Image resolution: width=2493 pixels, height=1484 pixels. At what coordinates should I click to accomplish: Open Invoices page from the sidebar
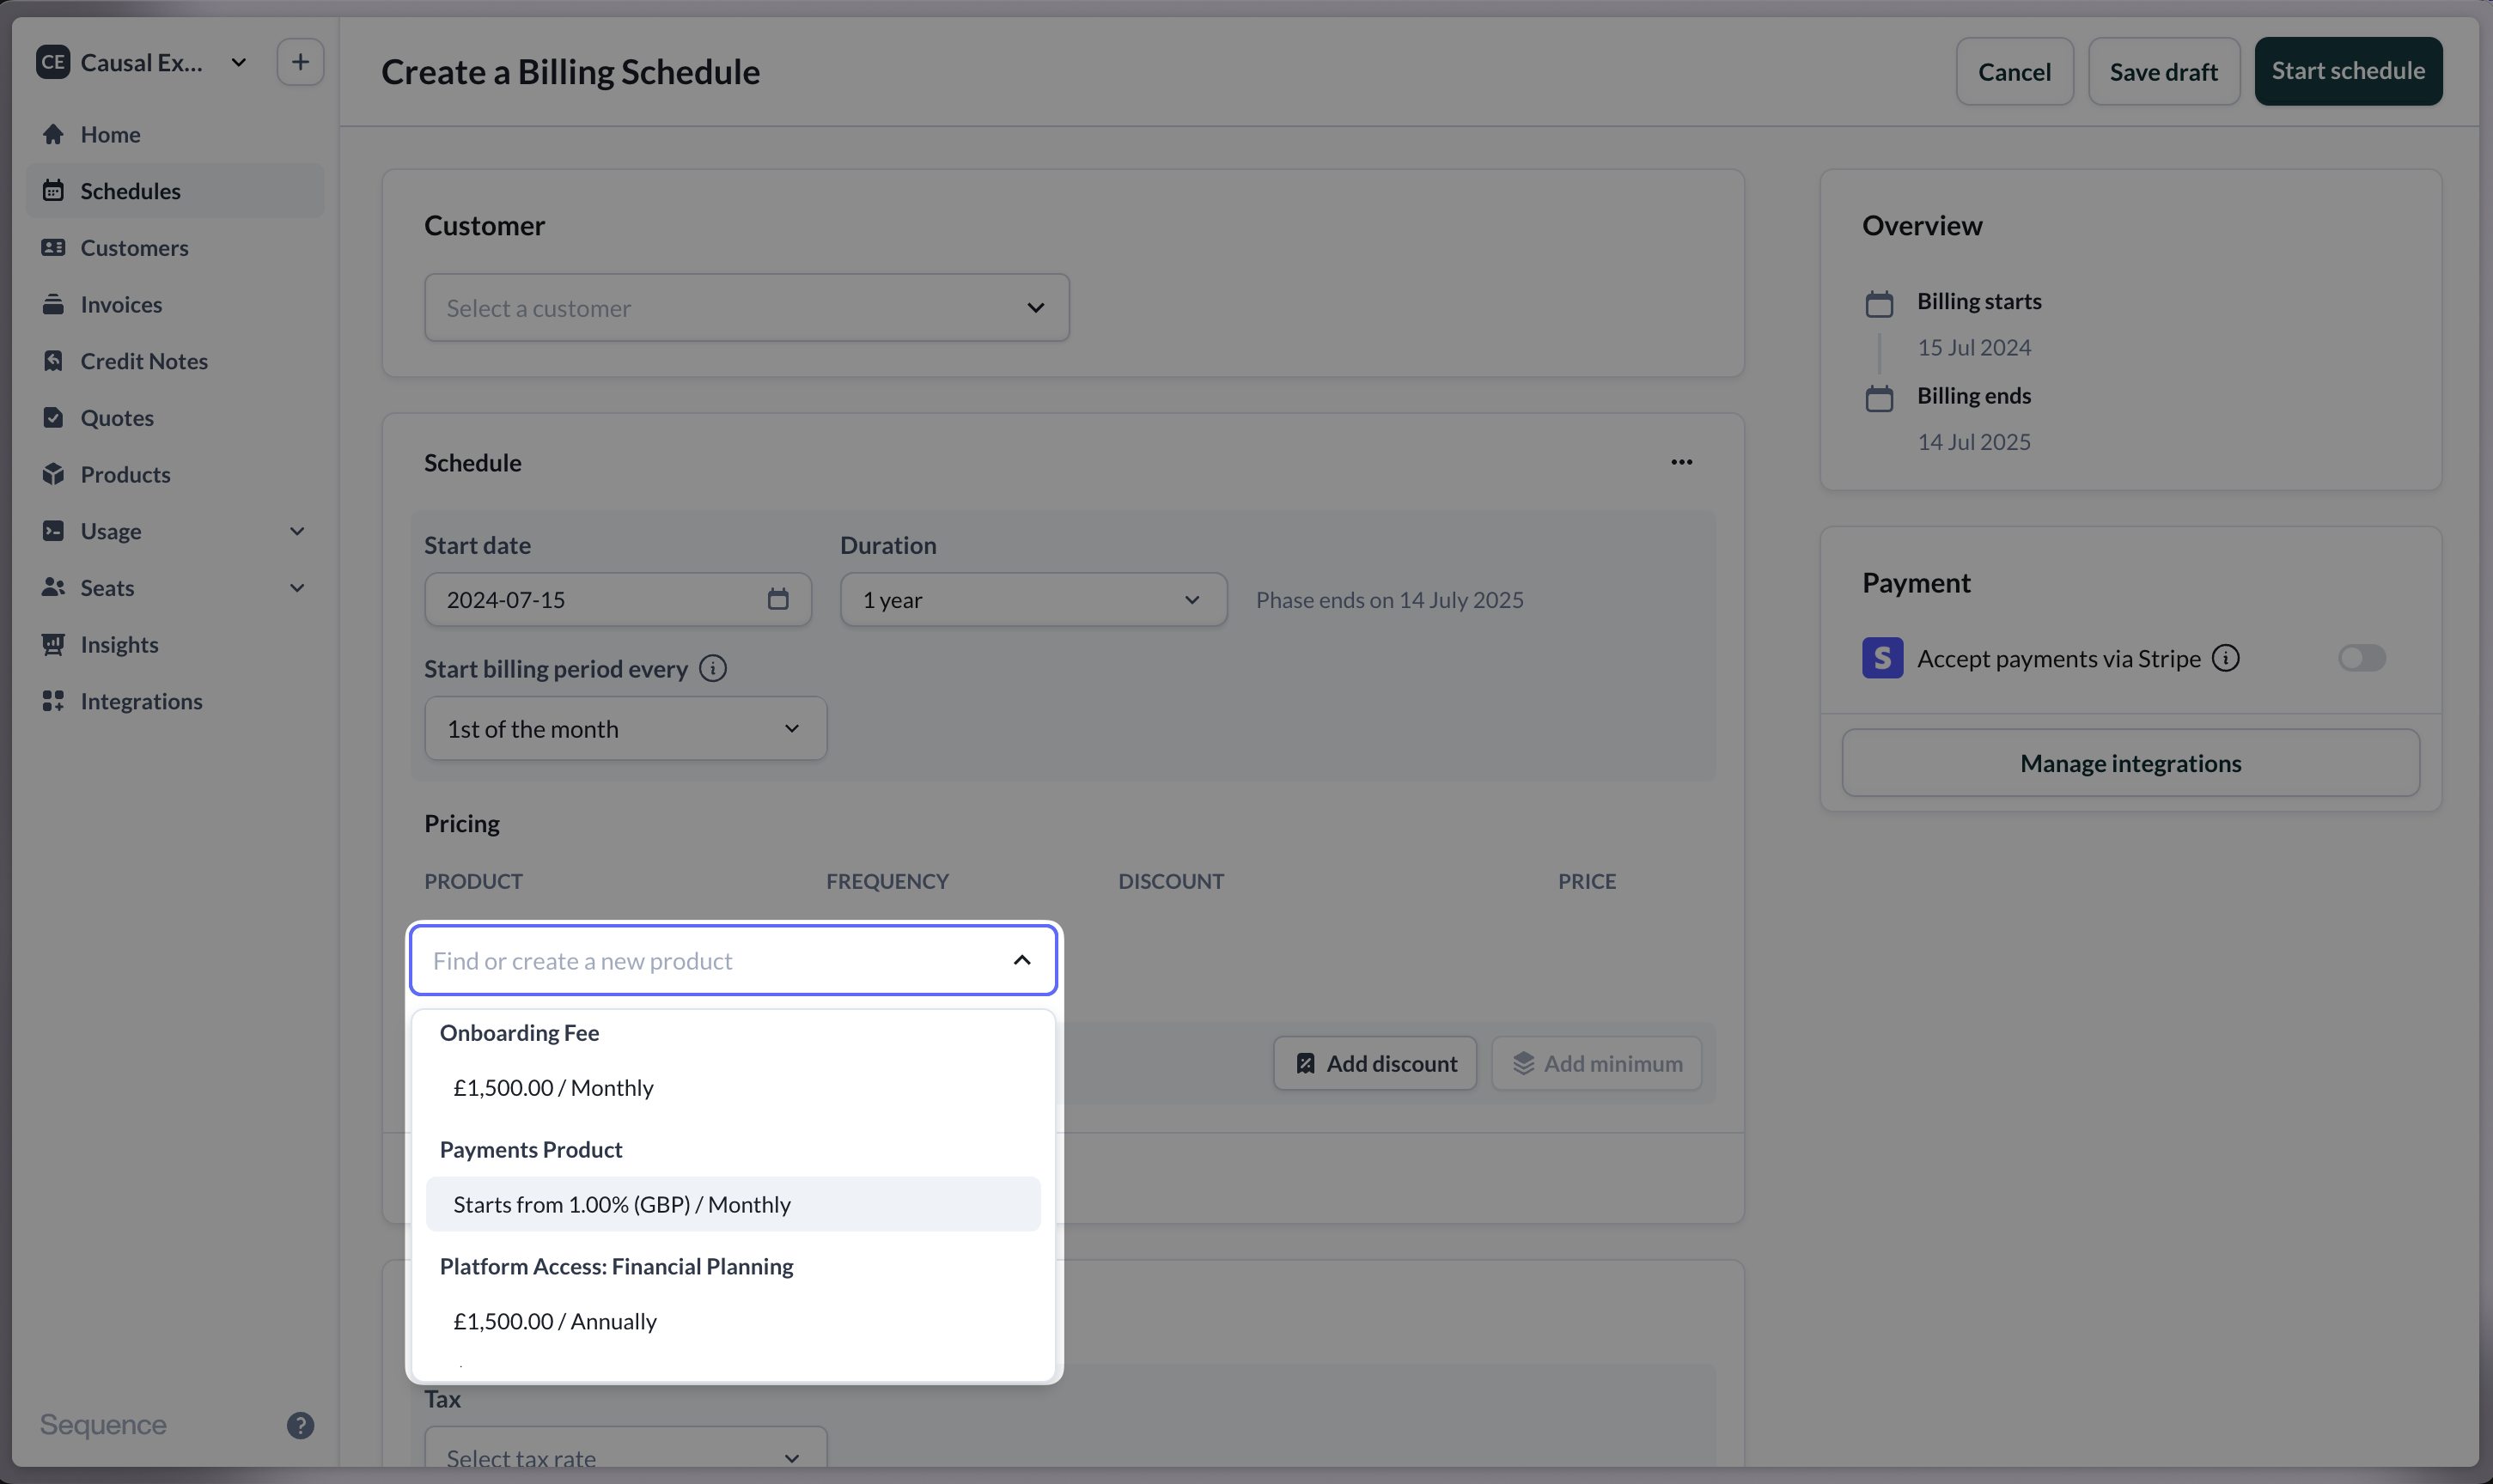(x=175, y=304)
